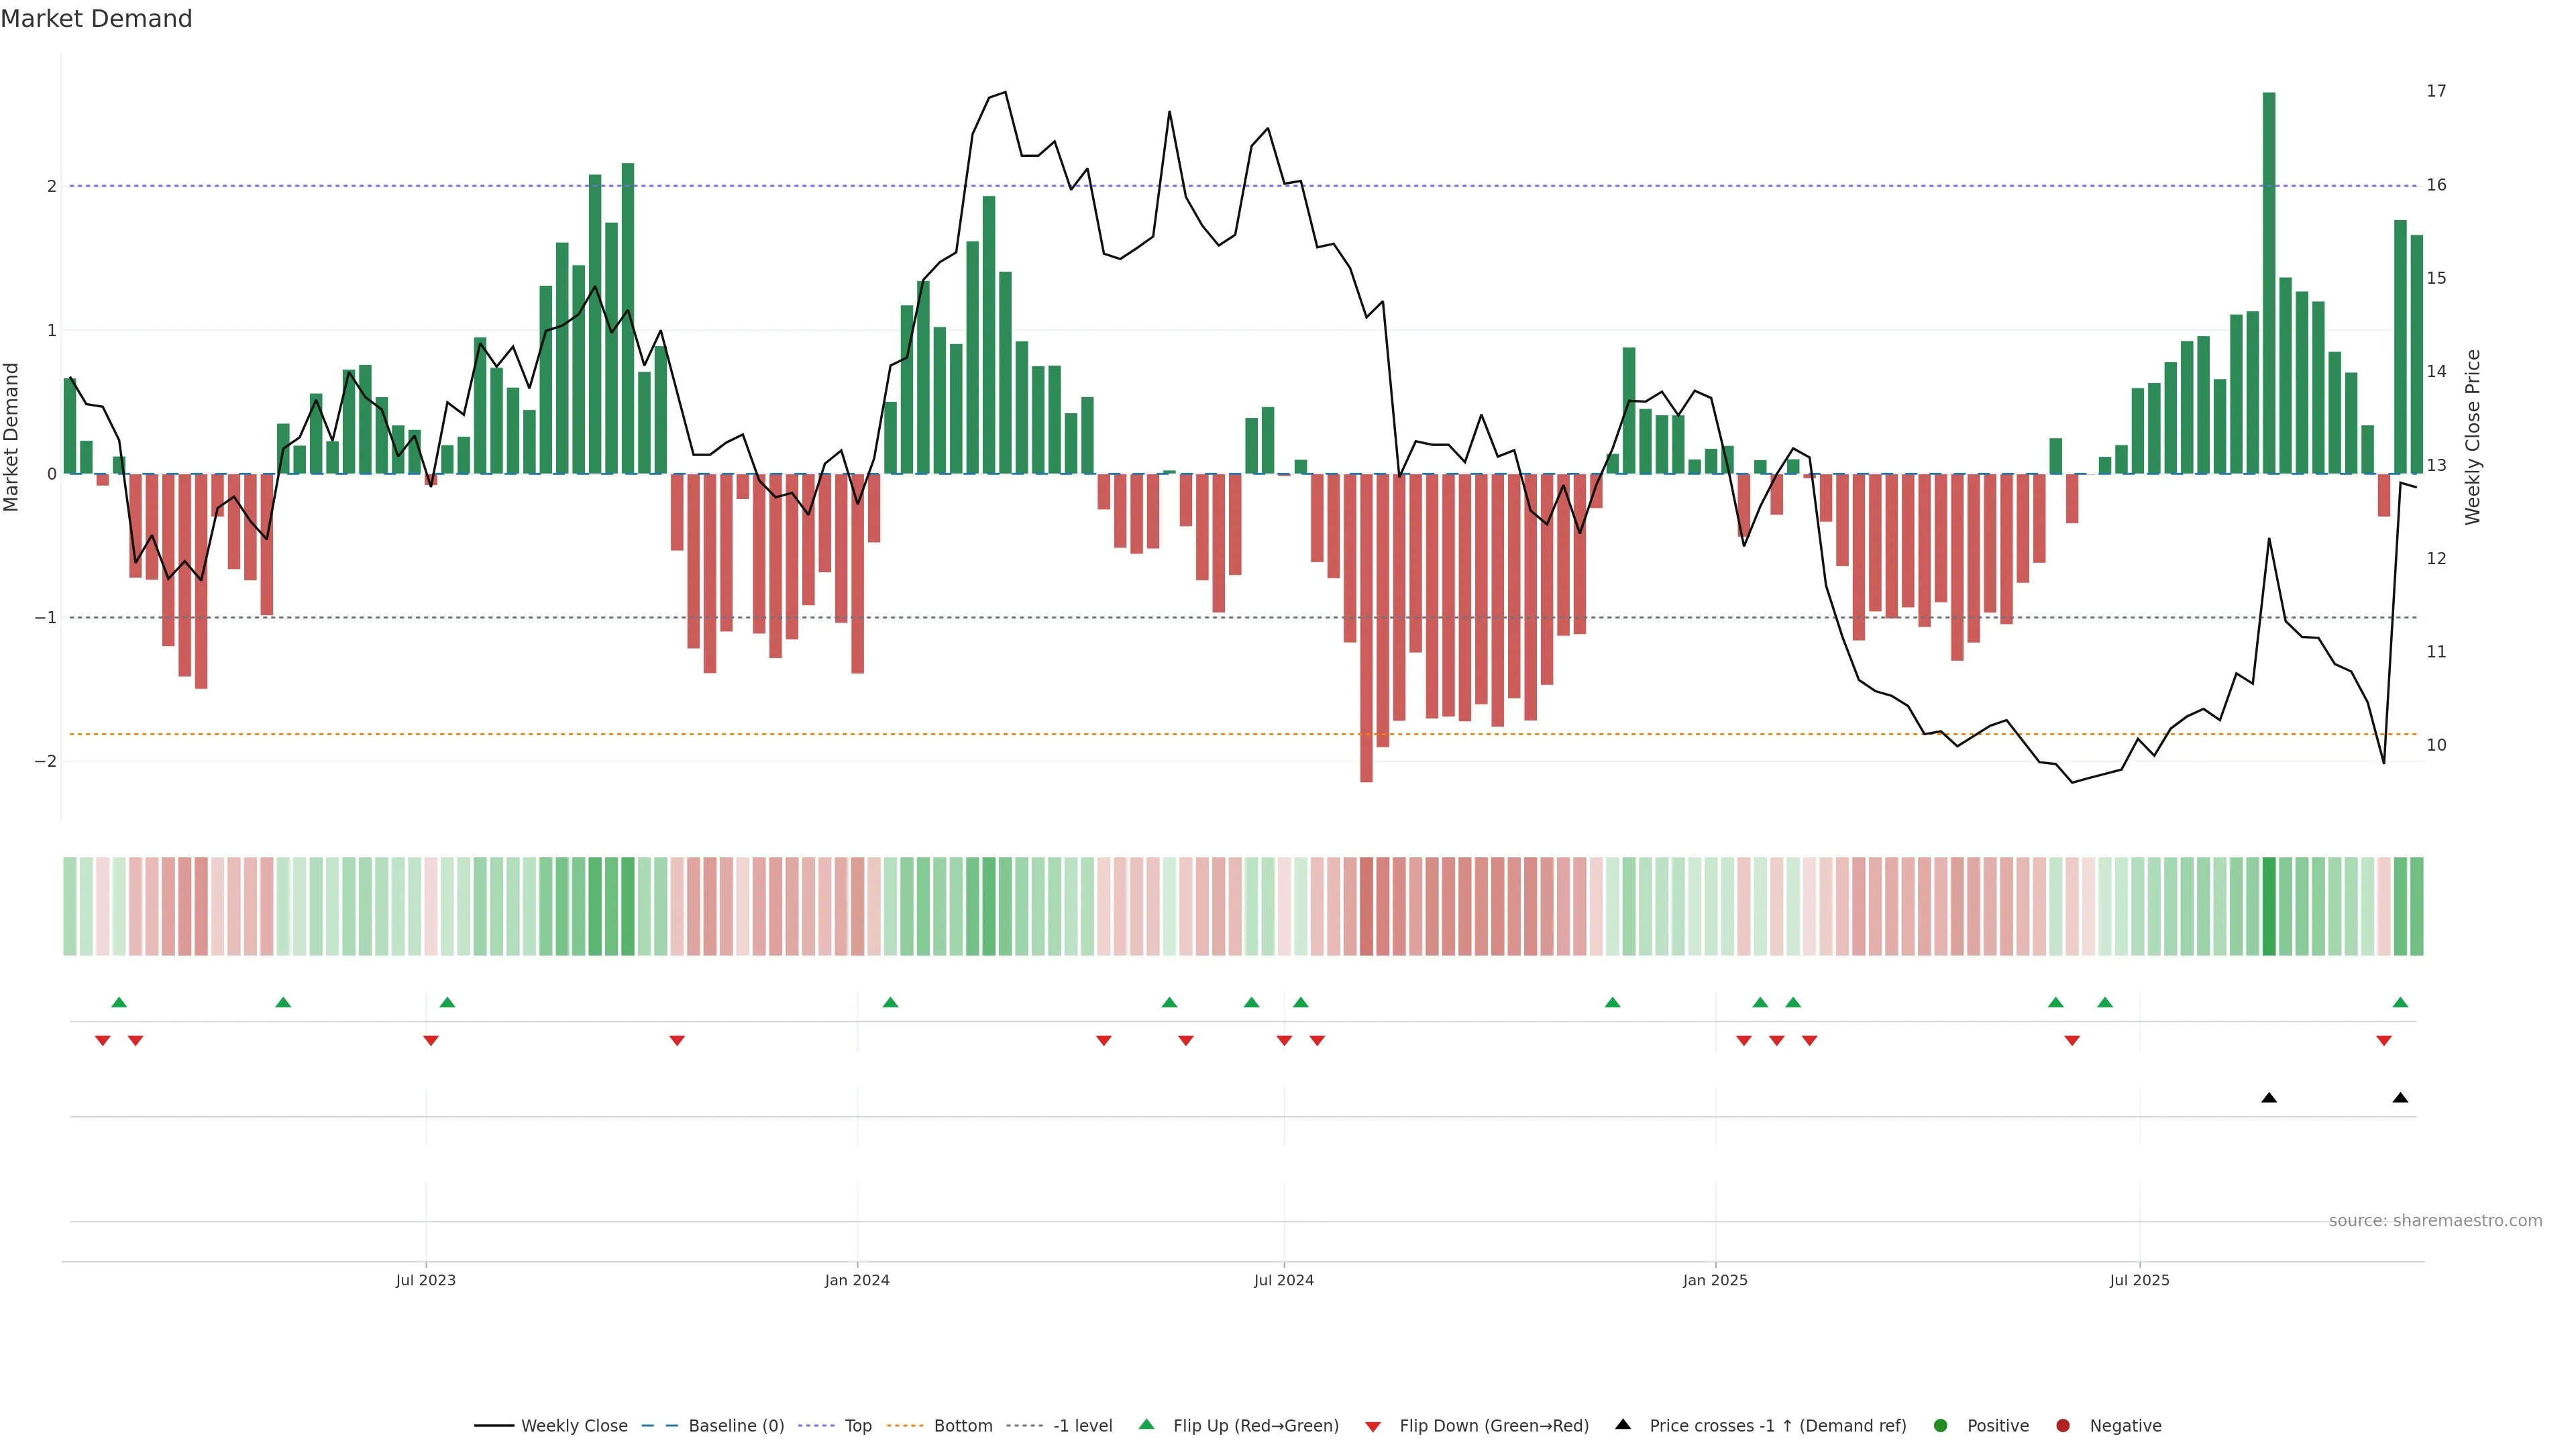2576x1449 pixels.
Task: Click the last red flip-down marker
Action: pyautogui.click(x=2384, y=1041)
